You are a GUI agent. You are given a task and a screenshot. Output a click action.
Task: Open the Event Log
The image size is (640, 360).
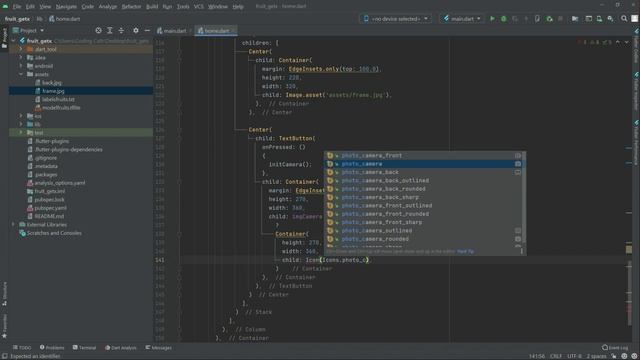(615, 348)
